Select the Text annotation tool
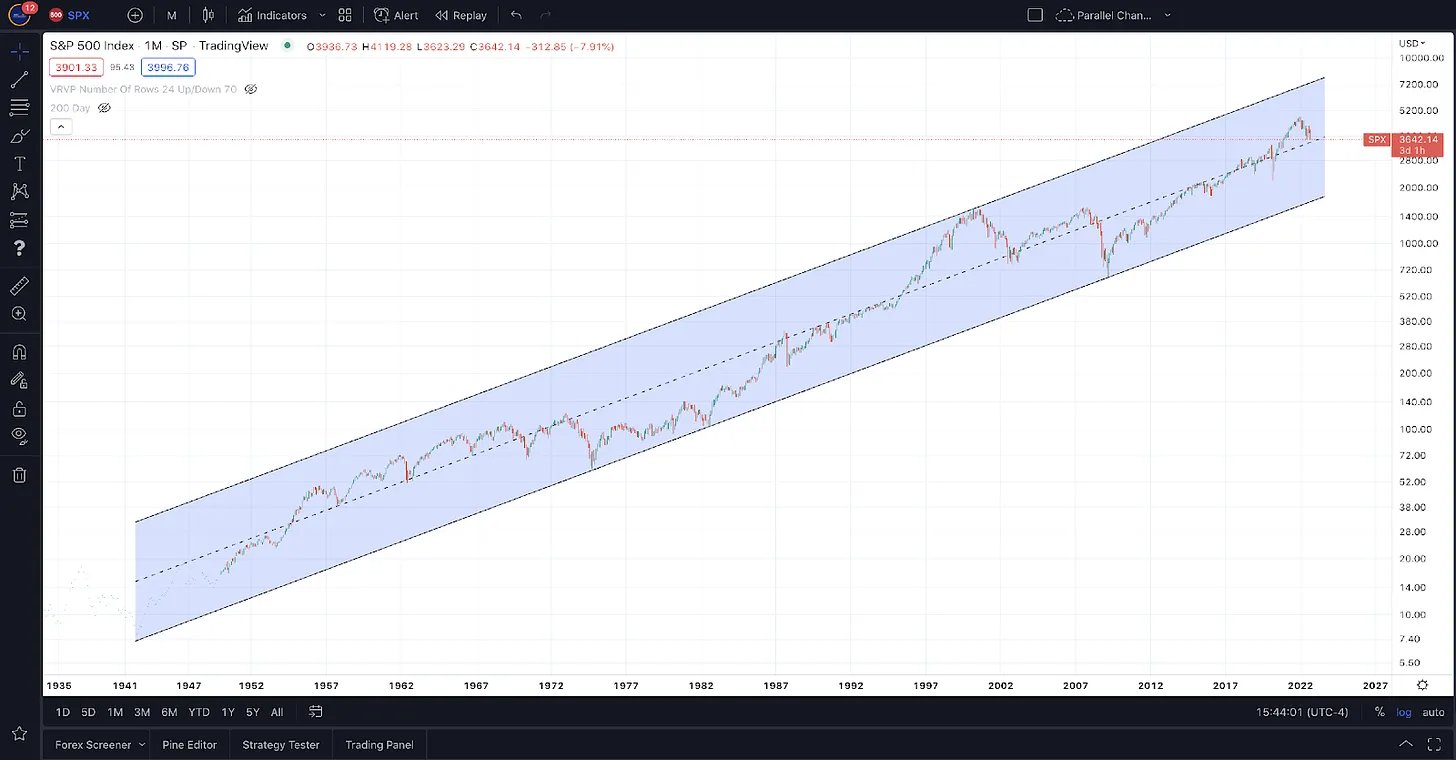The image size is (1456, 760). [x=19, y=163]
